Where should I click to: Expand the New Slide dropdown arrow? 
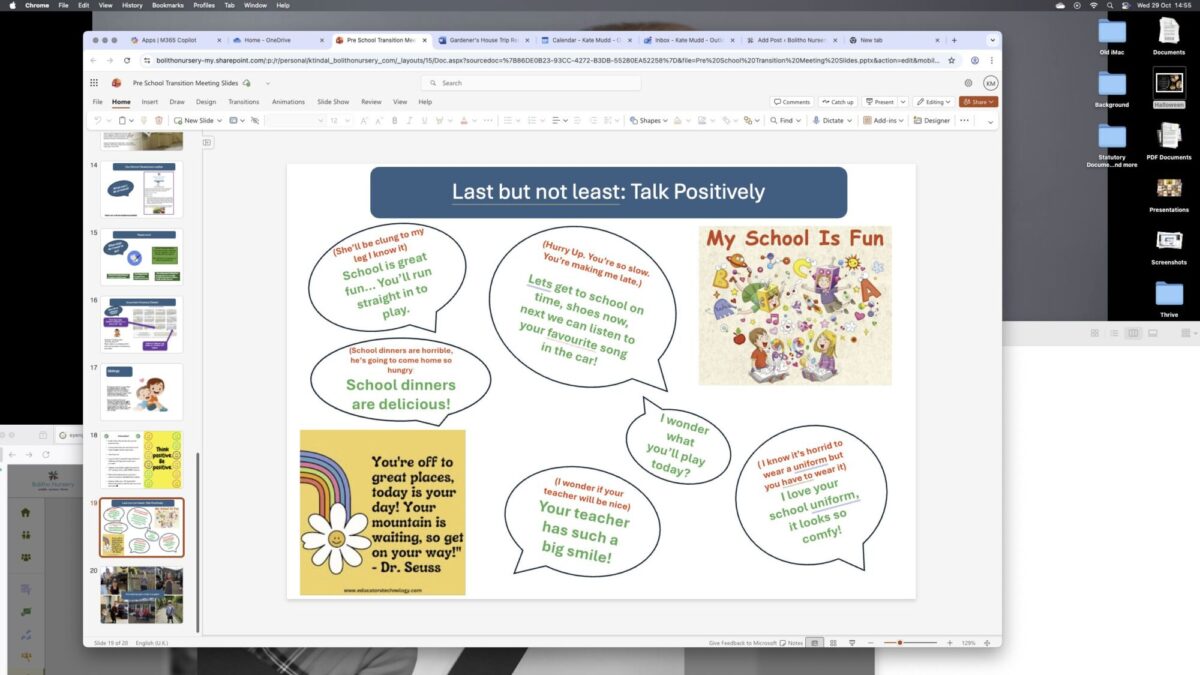pos(218,120)
